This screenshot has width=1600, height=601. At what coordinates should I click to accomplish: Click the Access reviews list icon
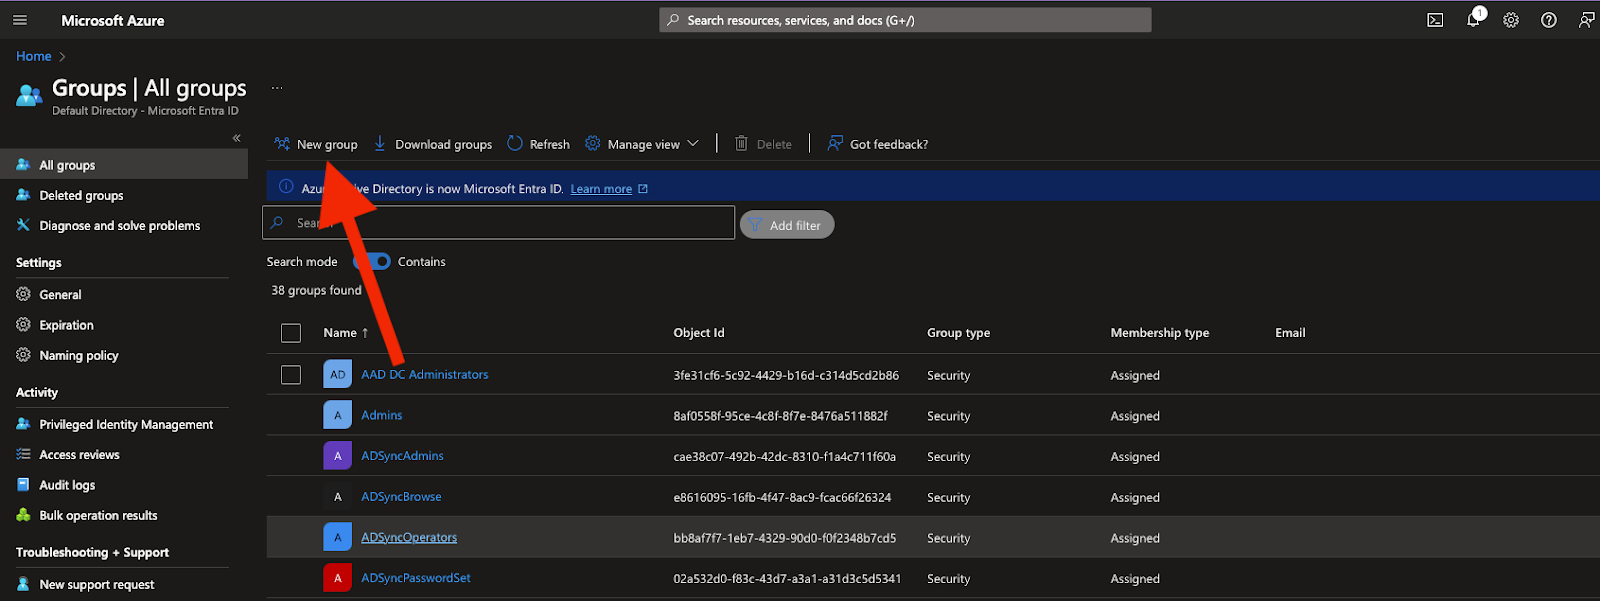[24, 454]
